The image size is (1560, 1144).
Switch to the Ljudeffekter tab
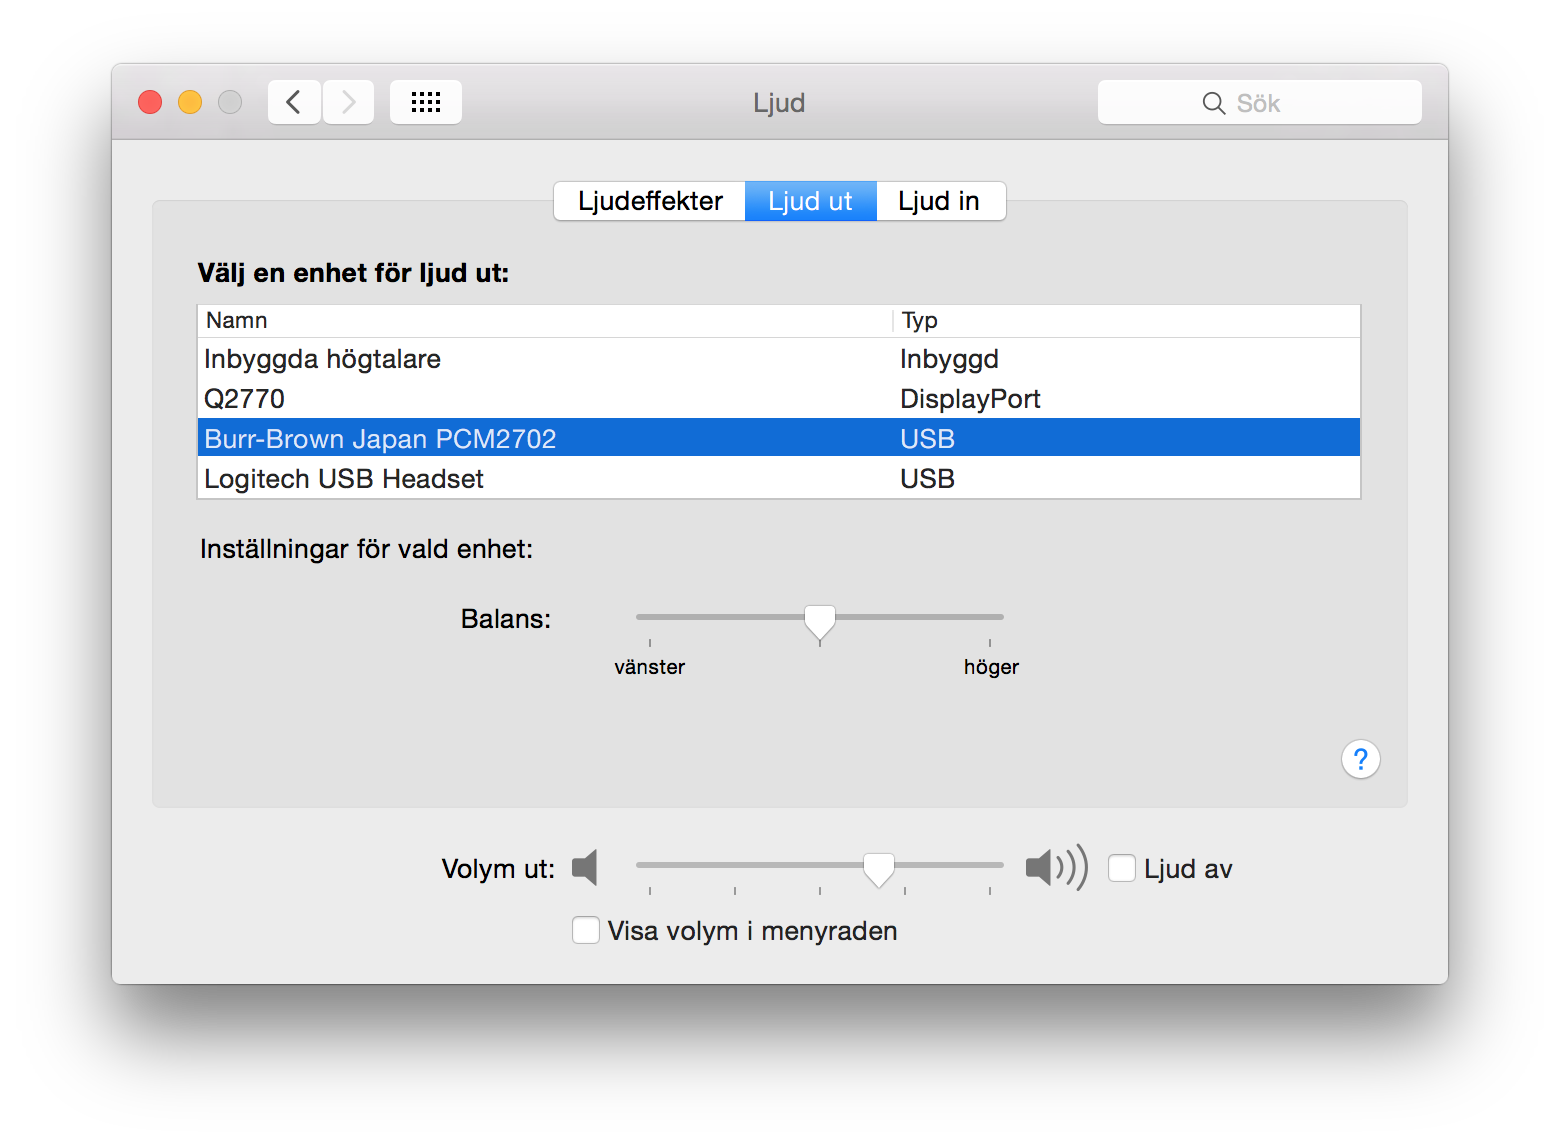tap(650, 201)
